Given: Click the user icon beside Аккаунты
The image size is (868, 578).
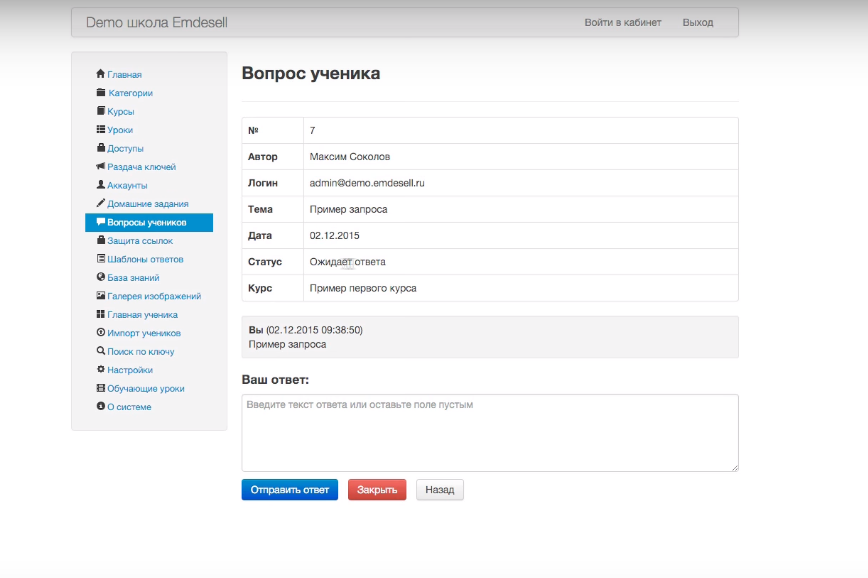Looking at the screenshot, I should coord(100,185).
